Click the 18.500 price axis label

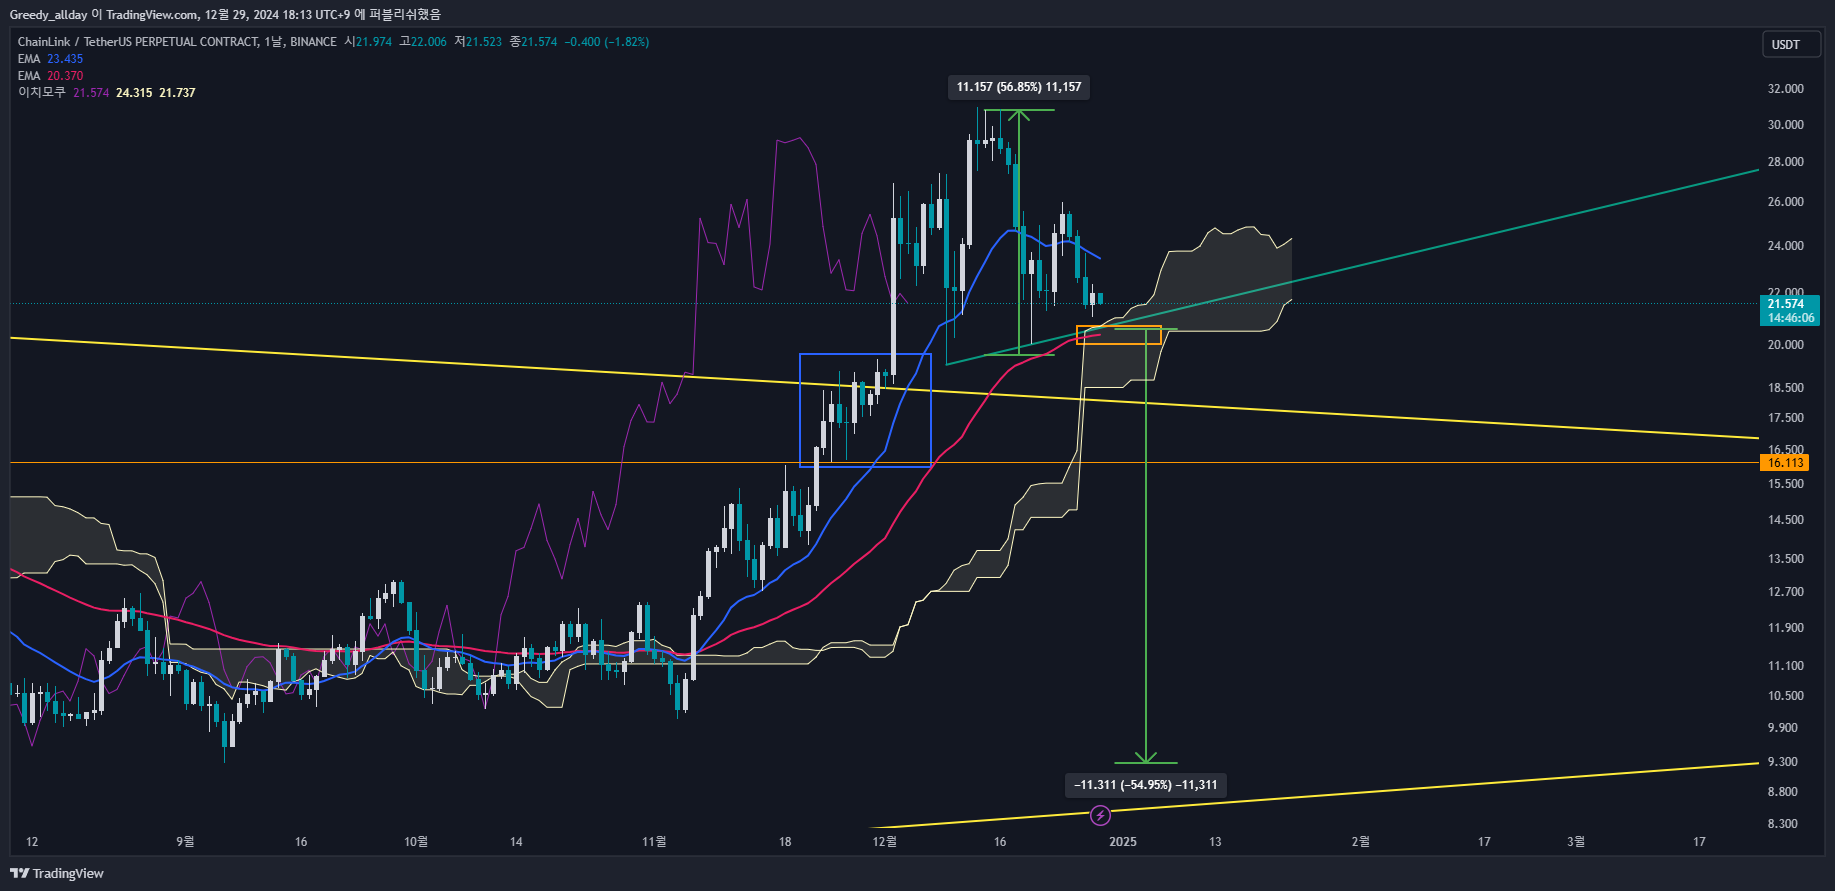(x=1786, y=388)
